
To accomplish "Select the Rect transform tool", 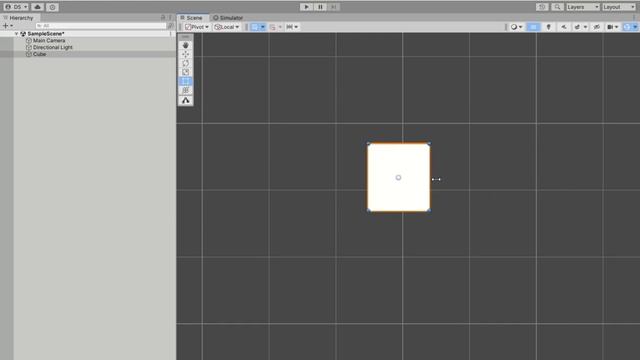I will point(186,81).
